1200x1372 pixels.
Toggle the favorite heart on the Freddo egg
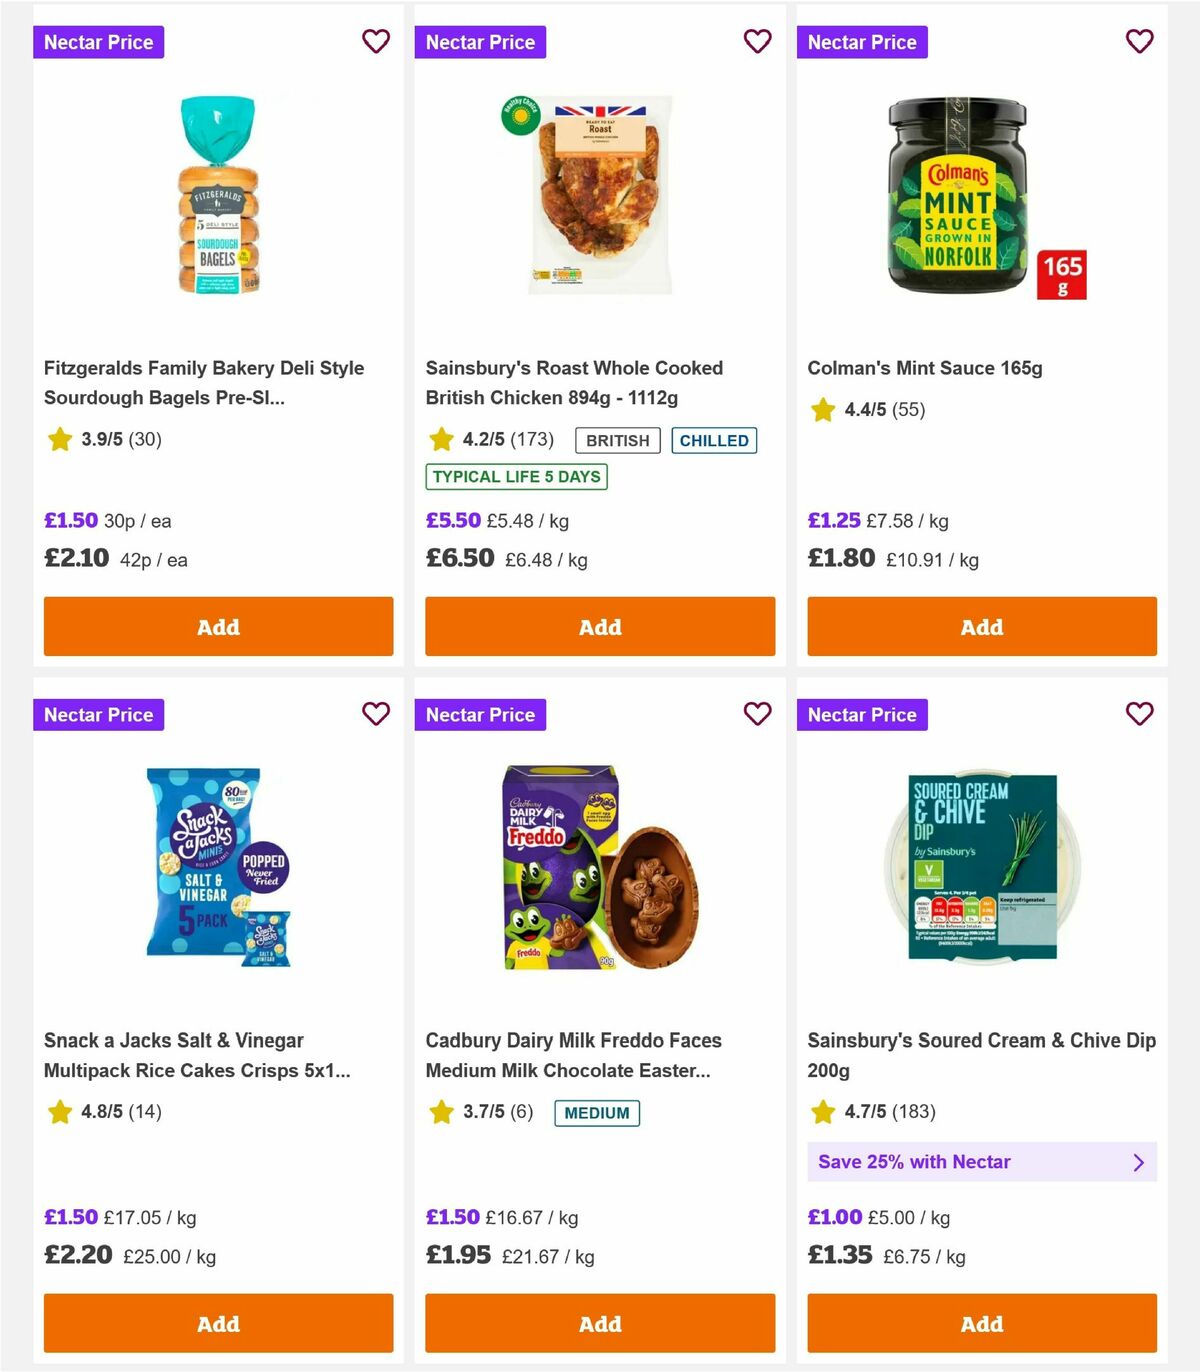pyautogui.click(x=757, y=715)
